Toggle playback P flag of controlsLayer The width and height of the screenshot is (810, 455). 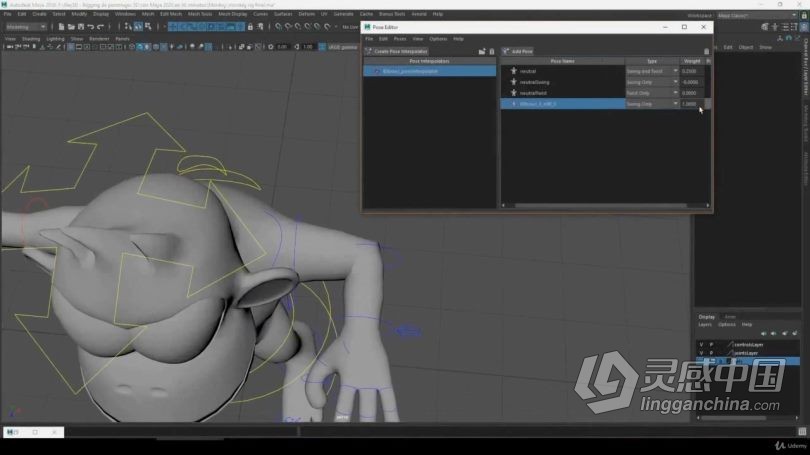tap(711, 343)
